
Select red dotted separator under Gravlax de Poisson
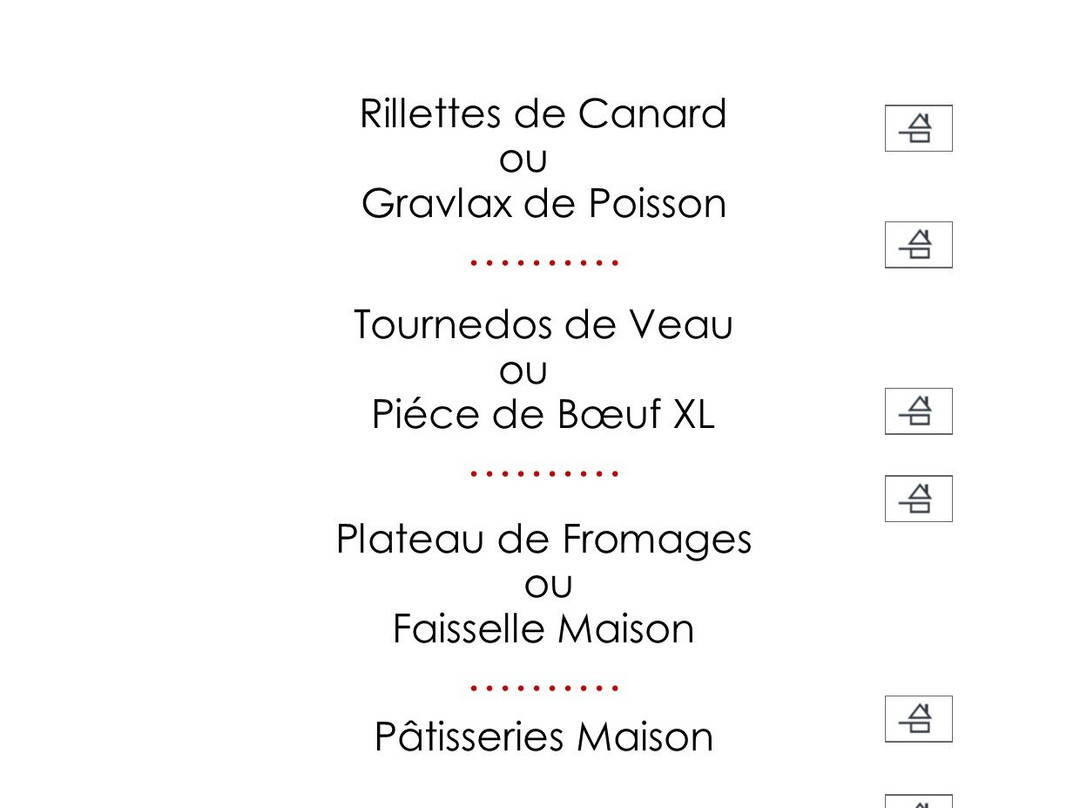544,262
